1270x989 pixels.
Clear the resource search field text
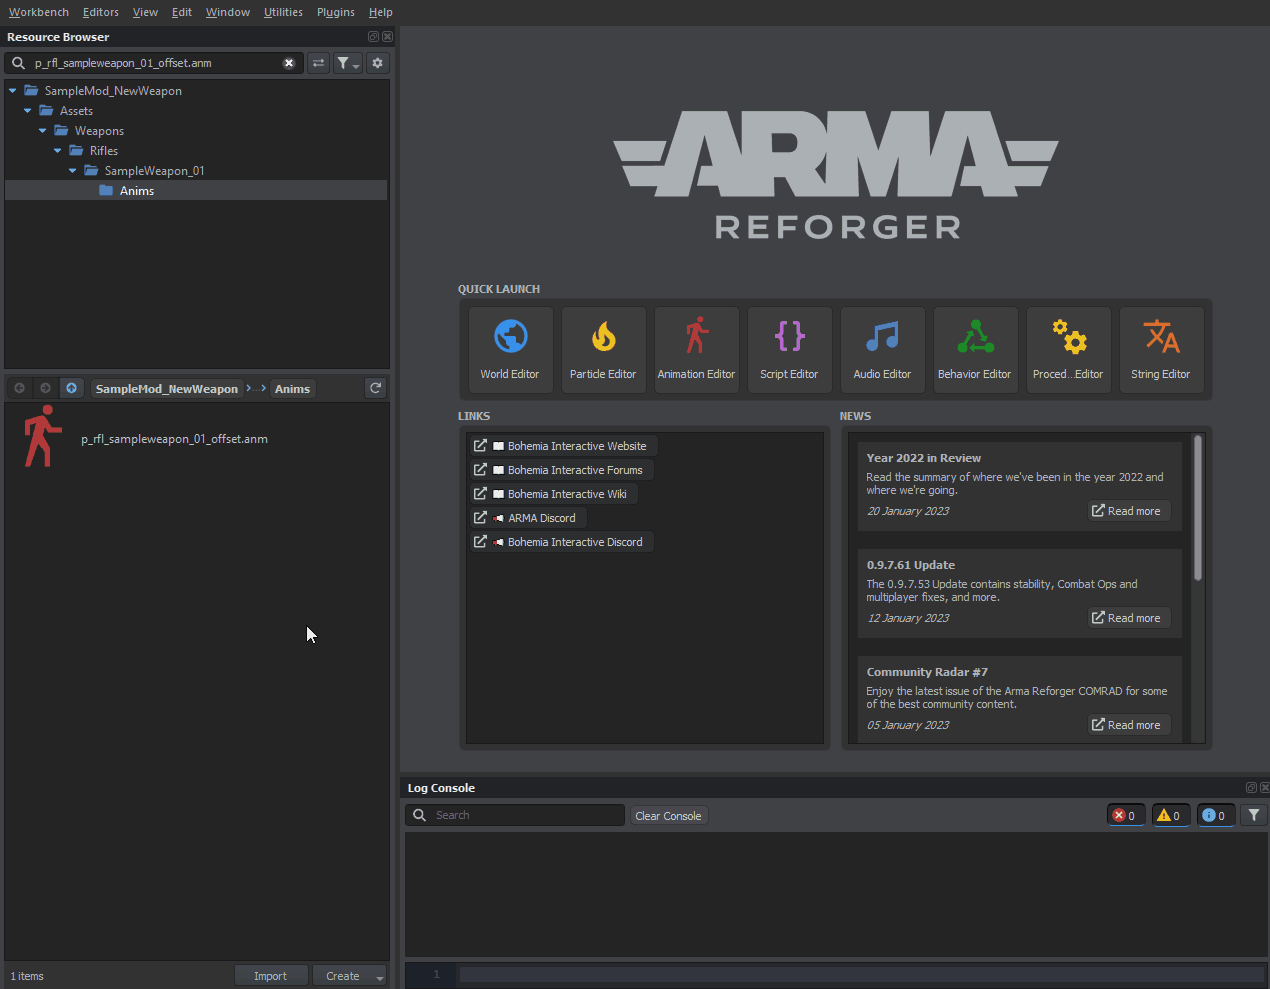(x=289, y=63)
